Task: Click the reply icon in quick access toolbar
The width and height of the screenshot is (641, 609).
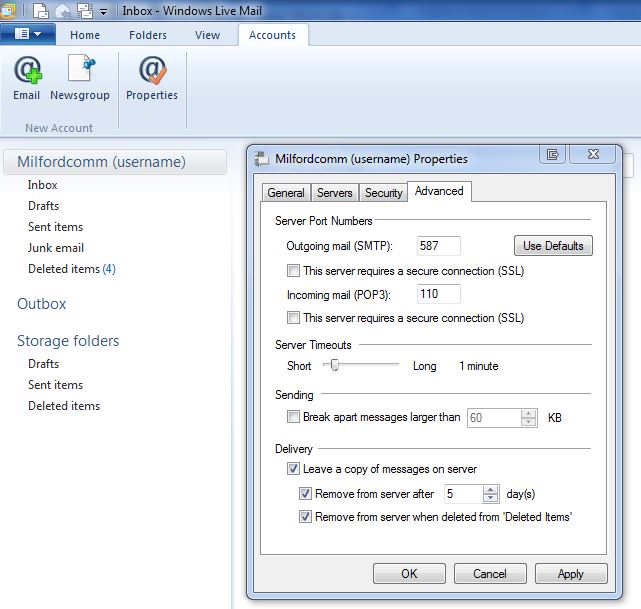Action: coord(63,11)
